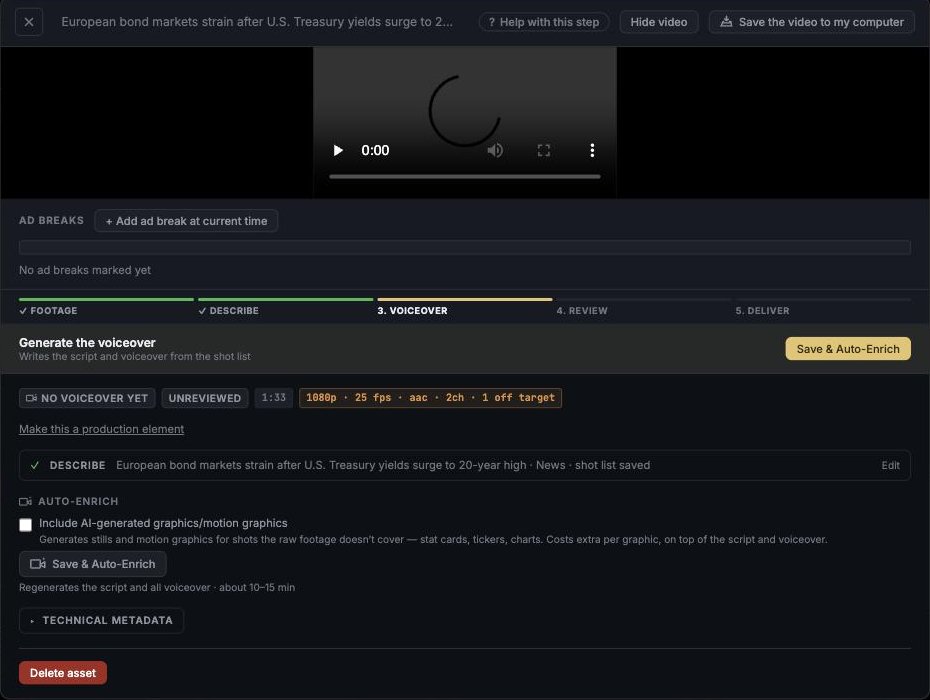Click the yellow Save & Auto-Enrich button
This screenshot has width=930, height=700.
(848, 349)
